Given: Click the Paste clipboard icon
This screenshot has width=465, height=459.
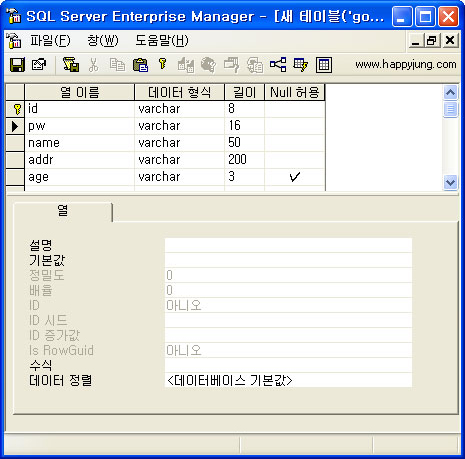Looking at the screenshot, I should click(140, 65).
